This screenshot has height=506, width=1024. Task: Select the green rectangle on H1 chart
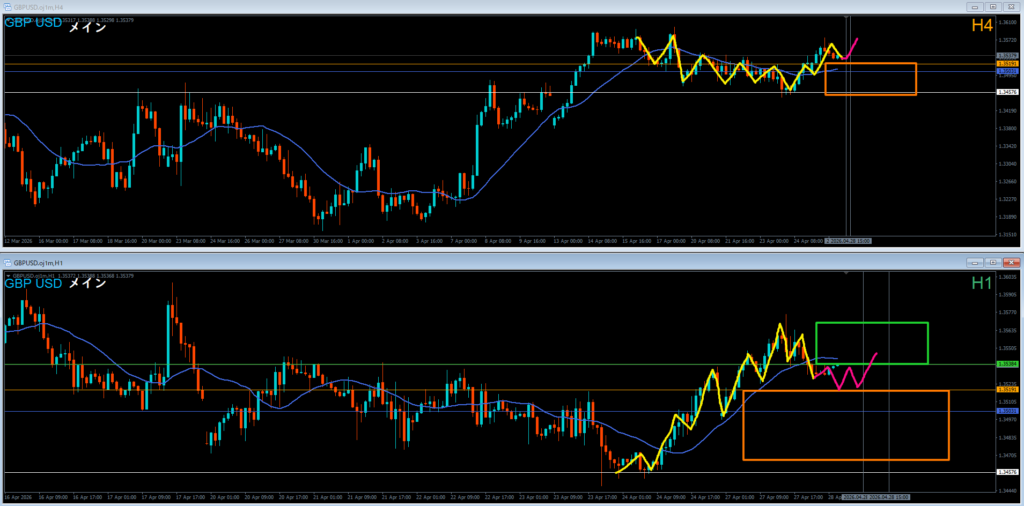[x=872, y=343]
